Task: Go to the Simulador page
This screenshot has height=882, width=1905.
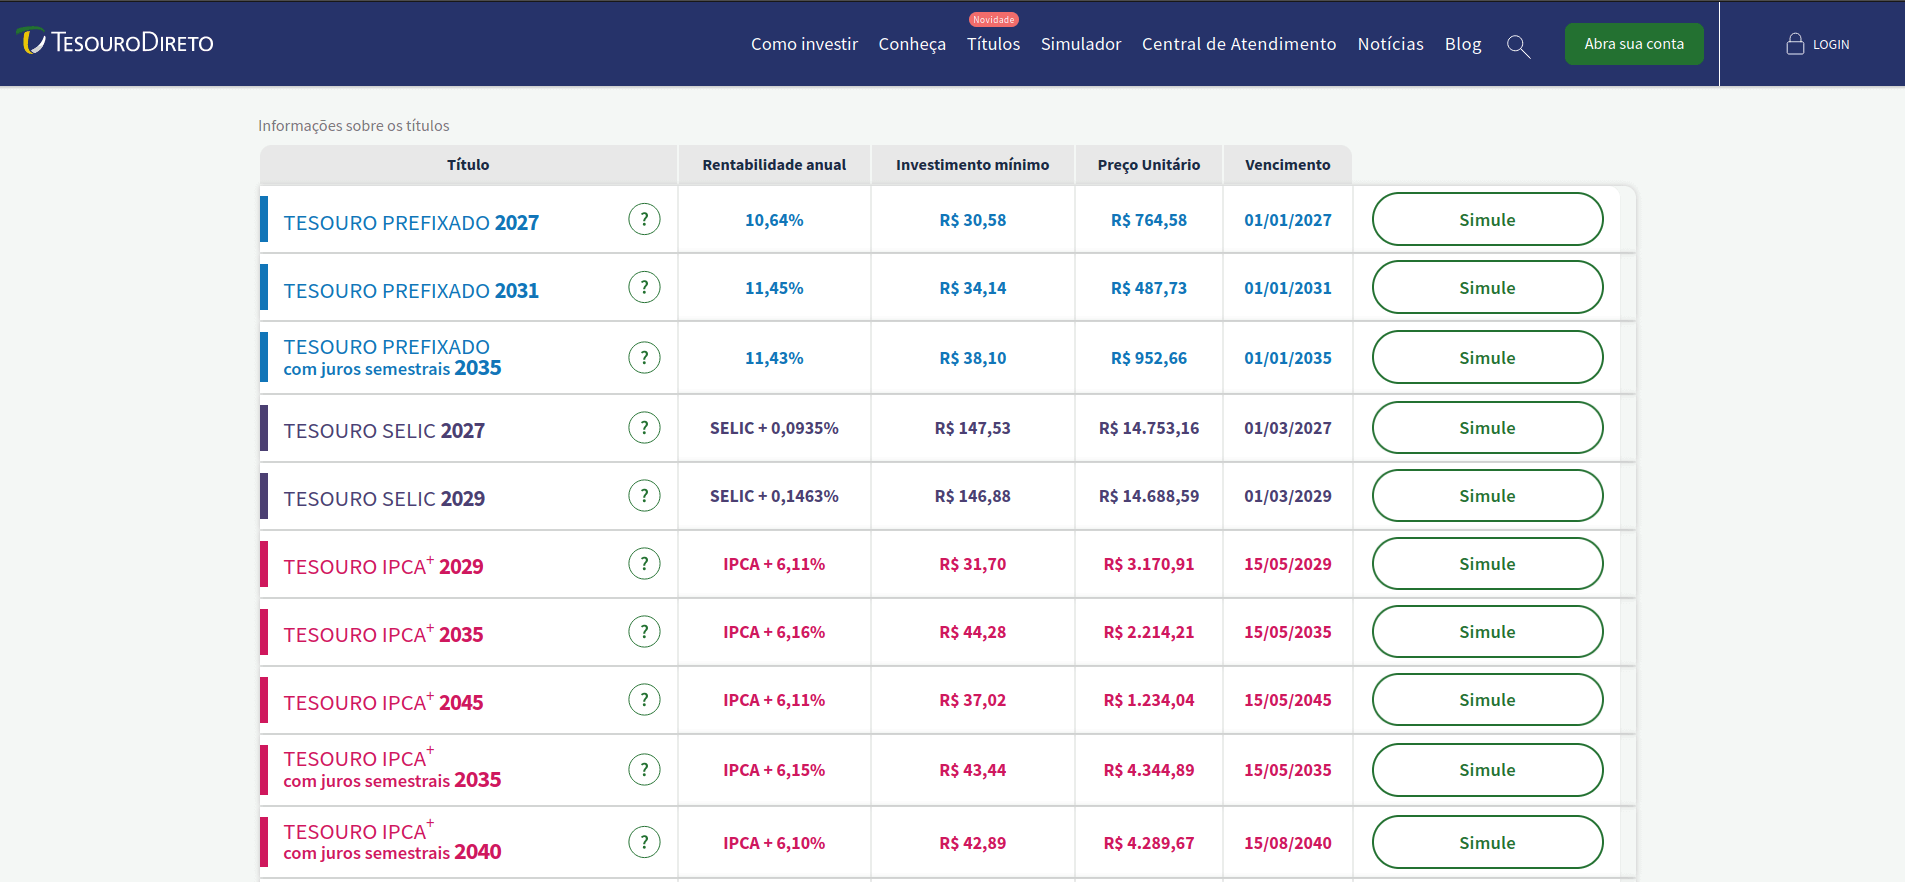Action: click(1081, 44)
